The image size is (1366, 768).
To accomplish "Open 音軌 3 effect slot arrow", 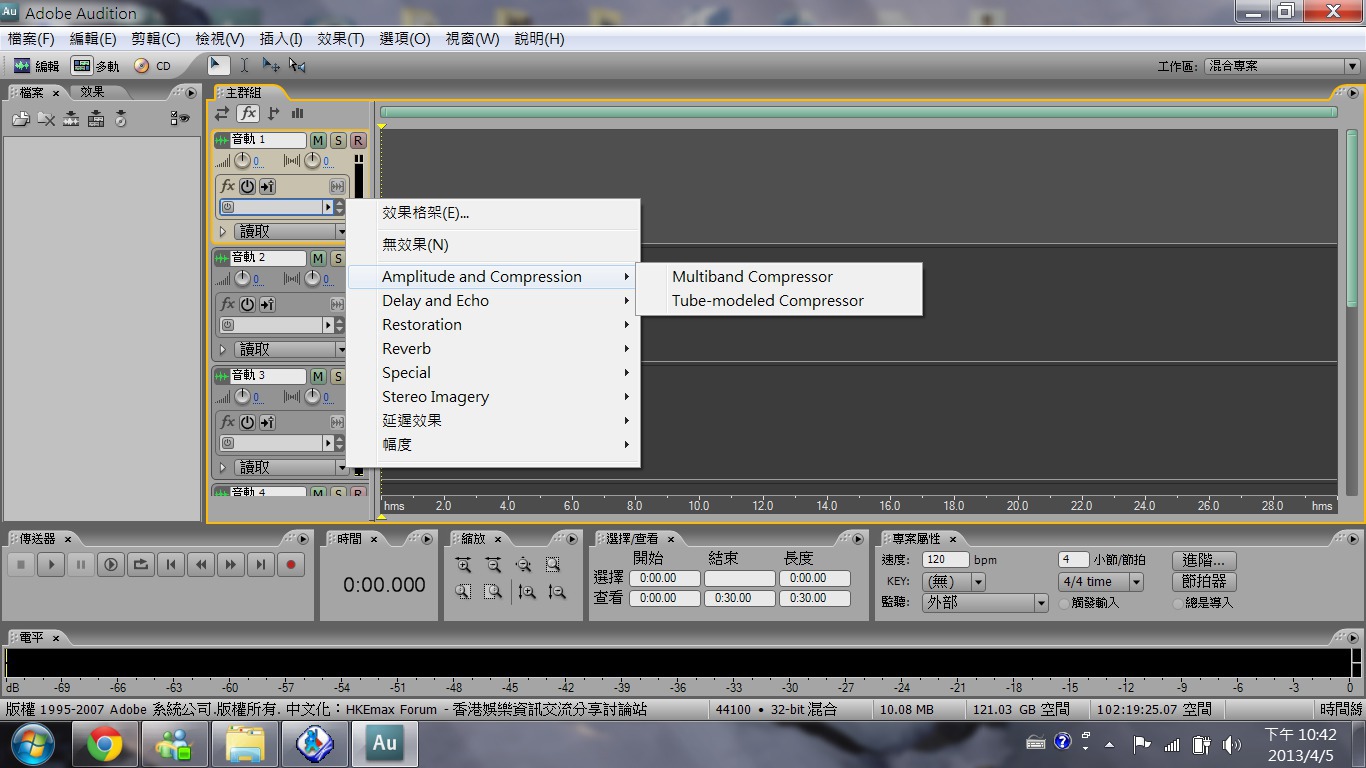I will click(x=327, y=443).
